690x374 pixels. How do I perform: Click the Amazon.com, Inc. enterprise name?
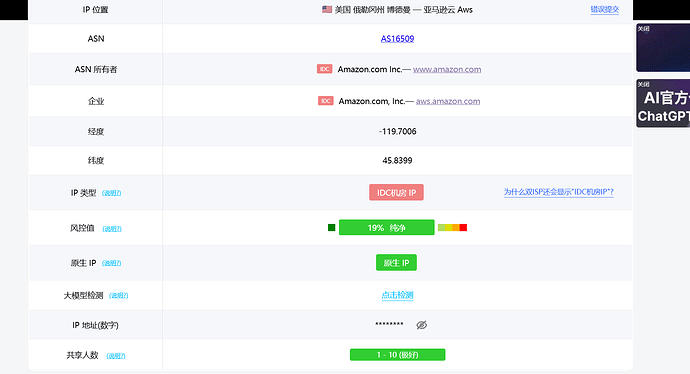click(x=371, y=101)
